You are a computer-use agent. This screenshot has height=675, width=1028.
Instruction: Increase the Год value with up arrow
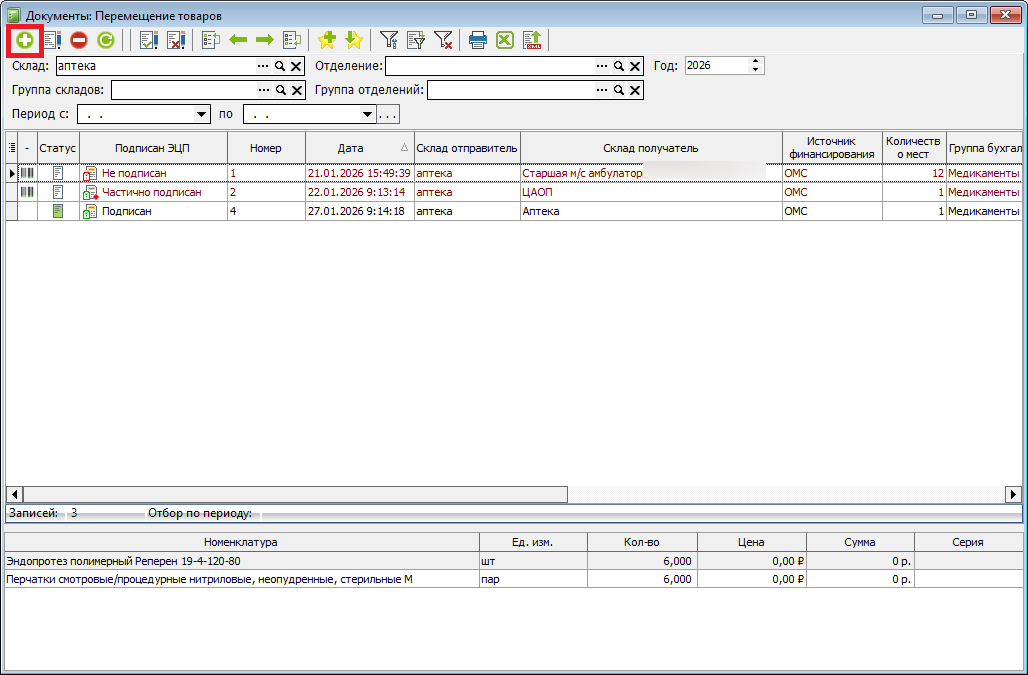coord(756,61)
